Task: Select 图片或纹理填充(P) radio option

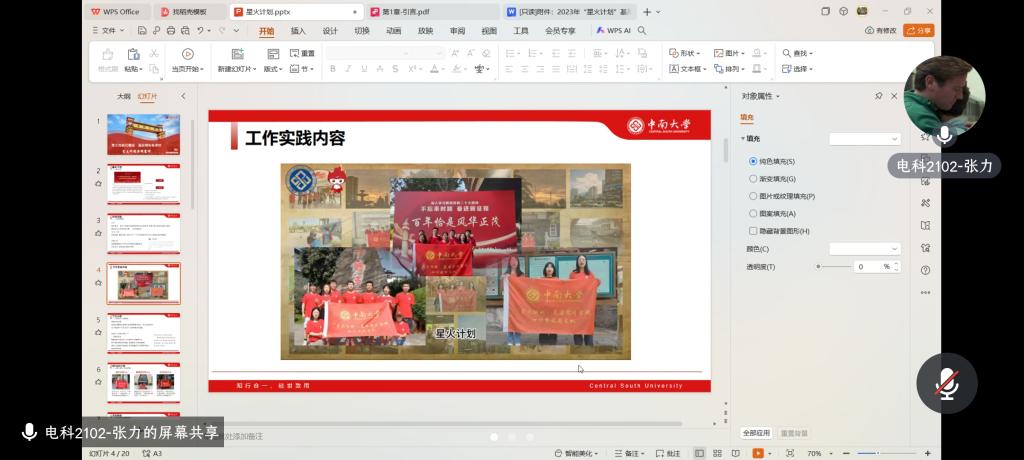Action: [x=753, y=196]
